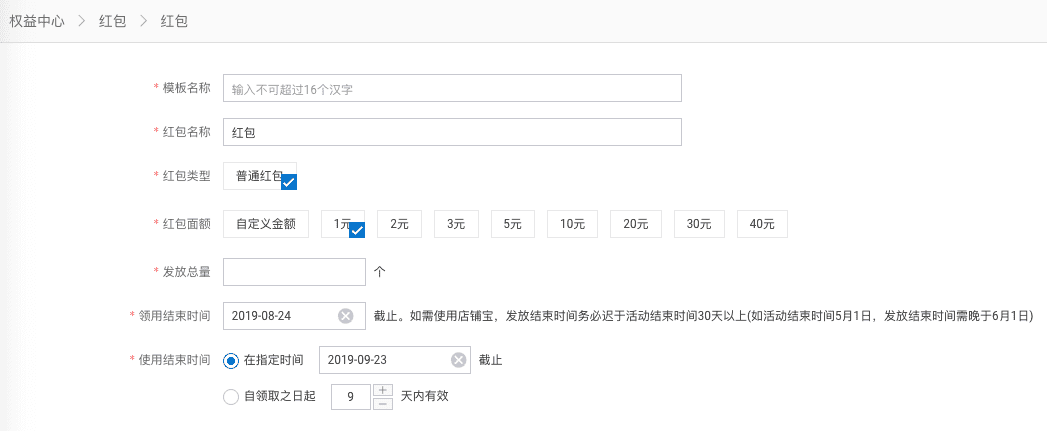Click the 天内有效 text
Viewport: 1047px width, 431px height.
[x=425, y=396]
